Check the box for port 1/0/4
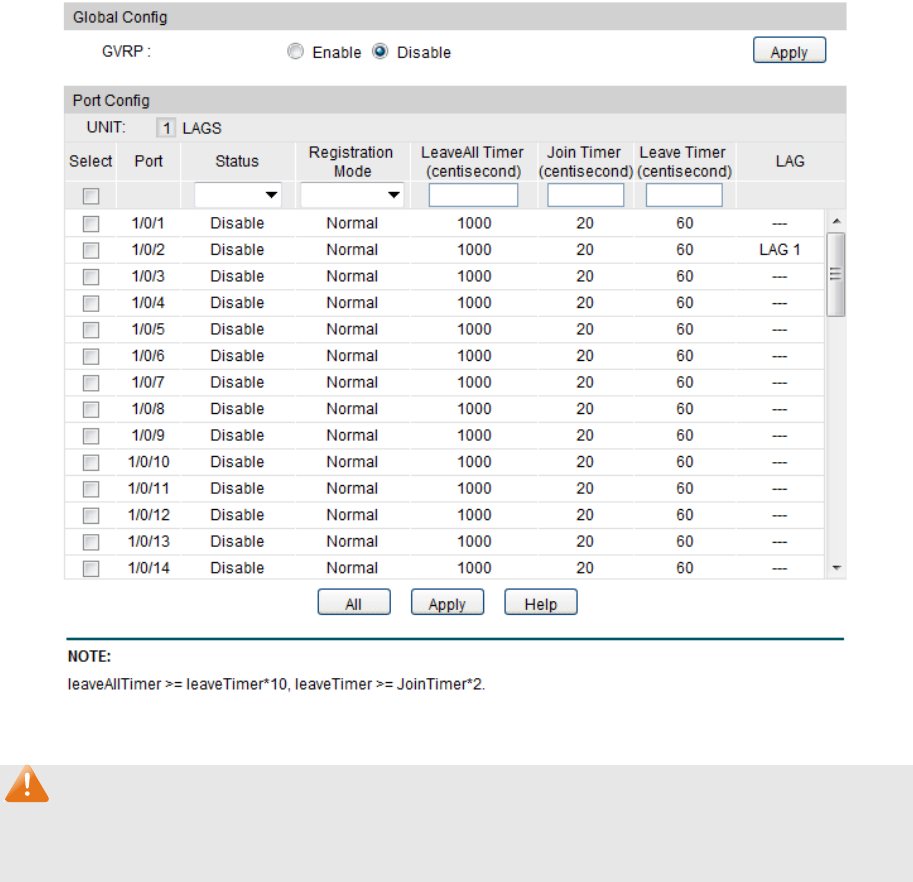 [91, 303]
